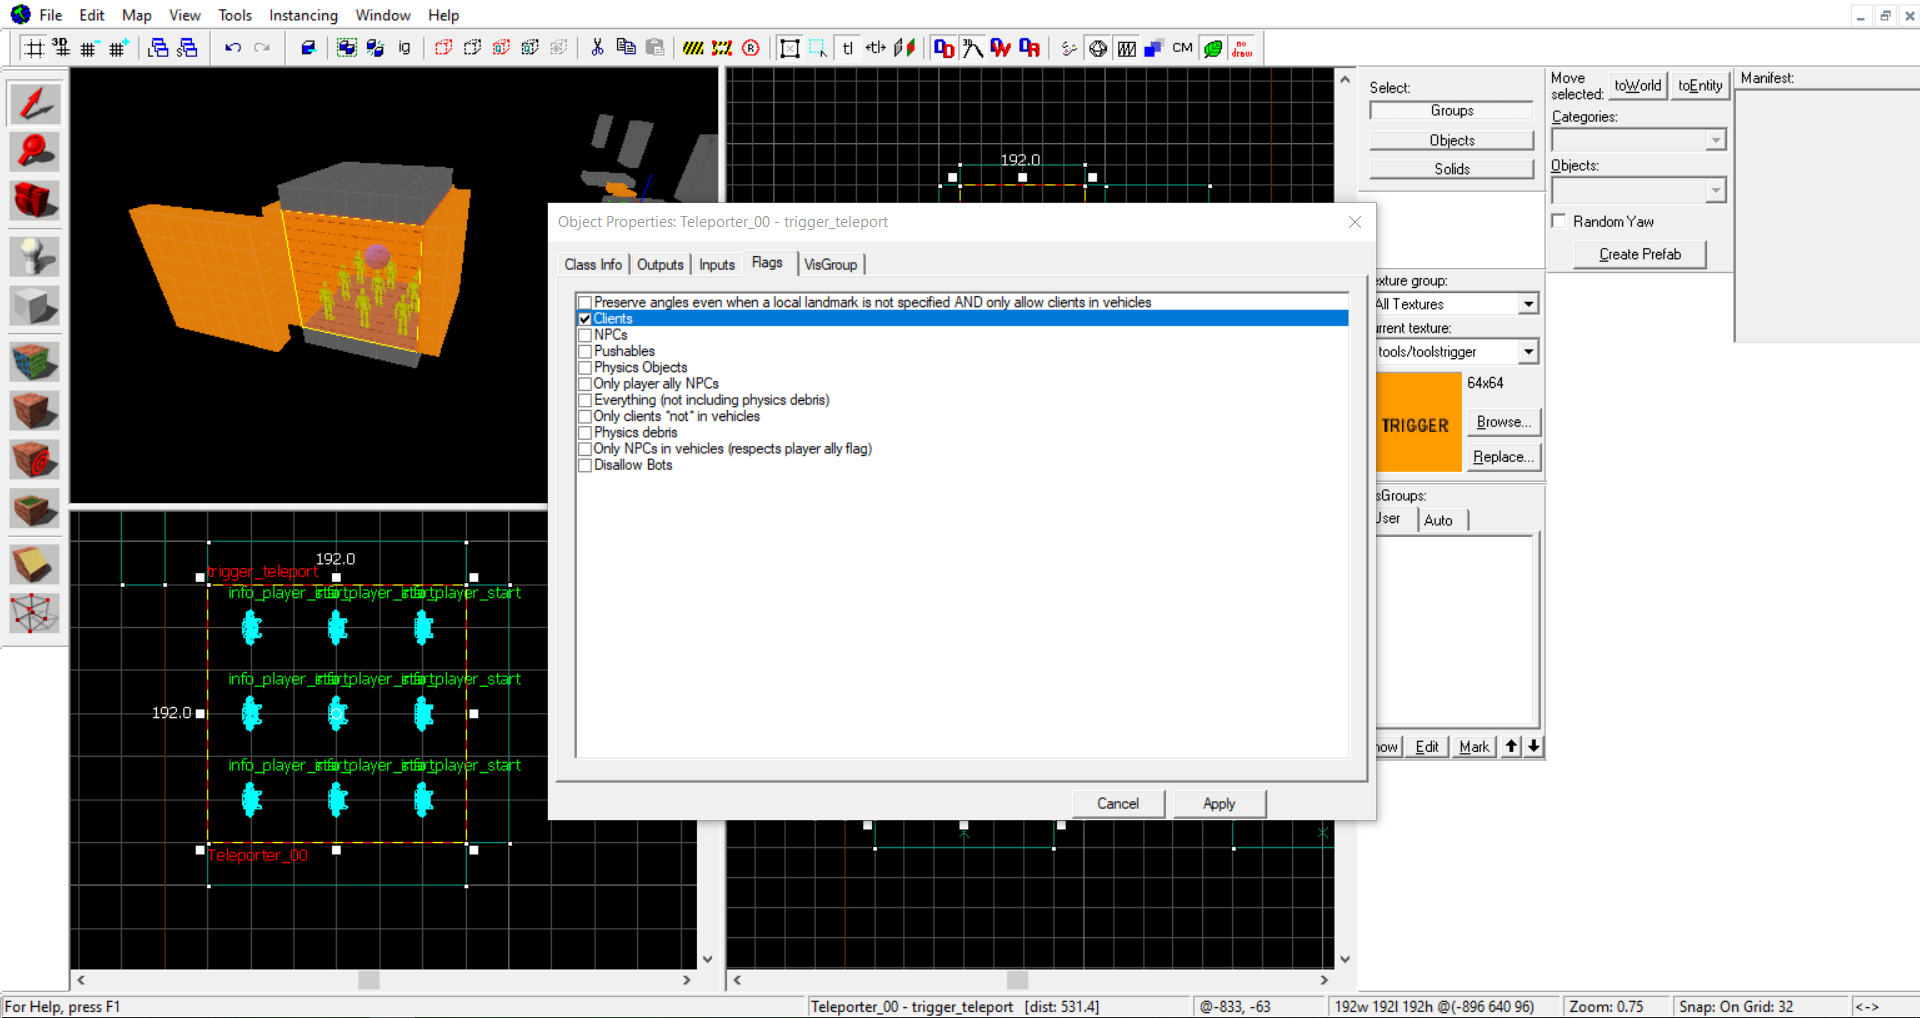Switch to the Outputs tab
This screenshot has height=1018, width=1920.
tap(660, 264)
